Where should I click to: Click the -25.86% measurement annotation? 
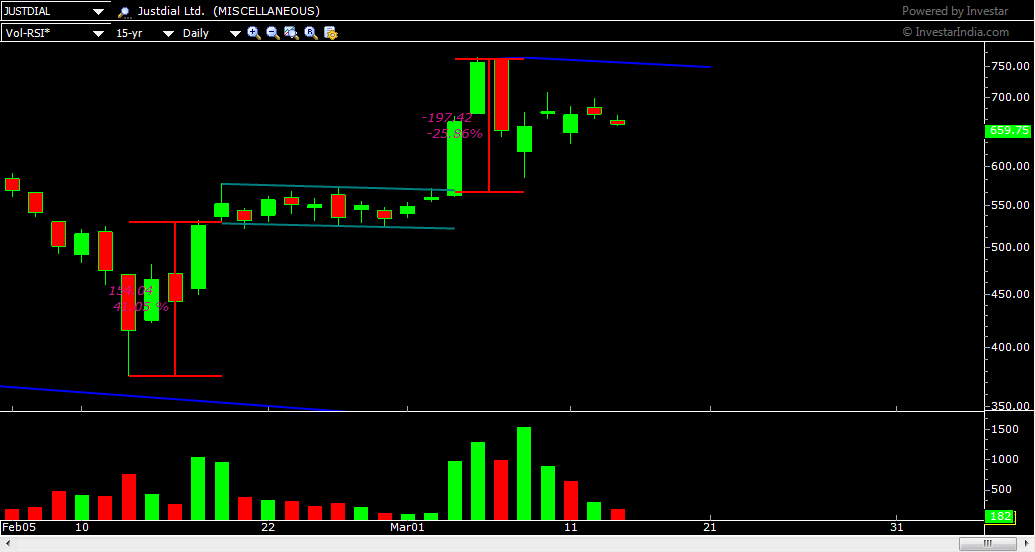[455, 133]
